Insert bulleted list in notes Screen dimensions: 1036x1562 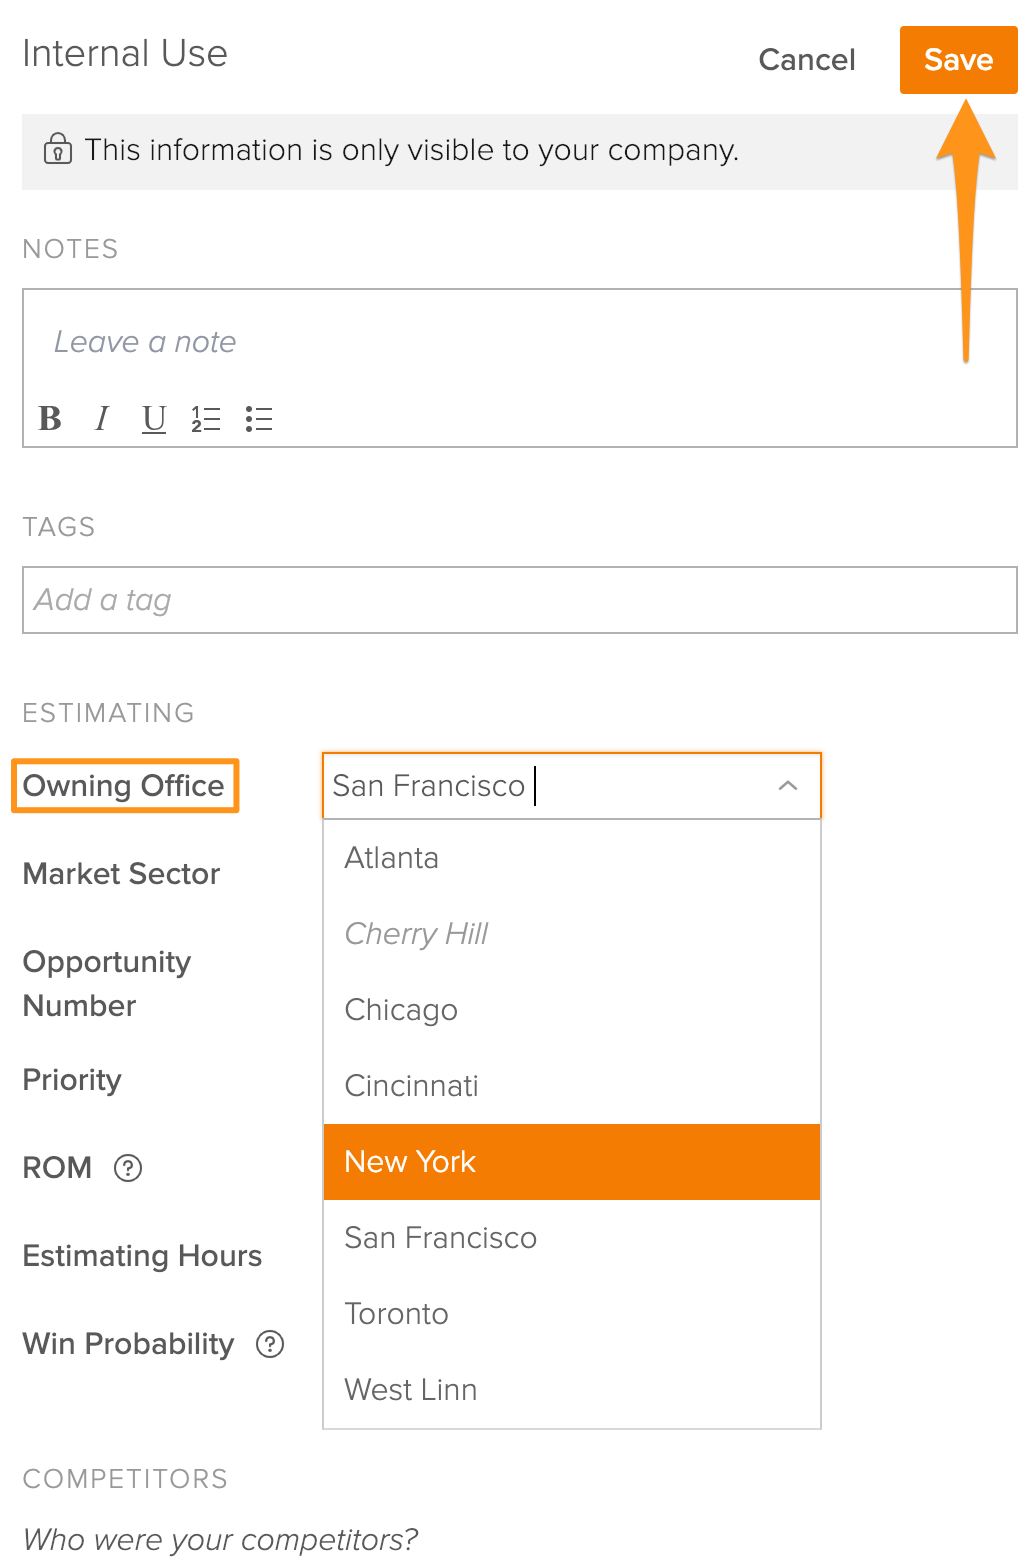tap(259, 419)
